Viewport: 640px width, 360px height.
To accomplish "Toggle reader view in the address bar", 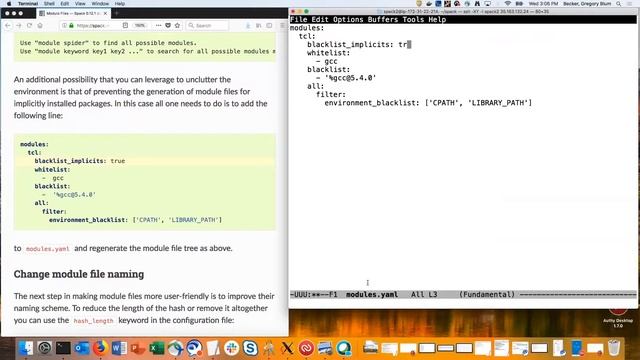I will point(125,25).
